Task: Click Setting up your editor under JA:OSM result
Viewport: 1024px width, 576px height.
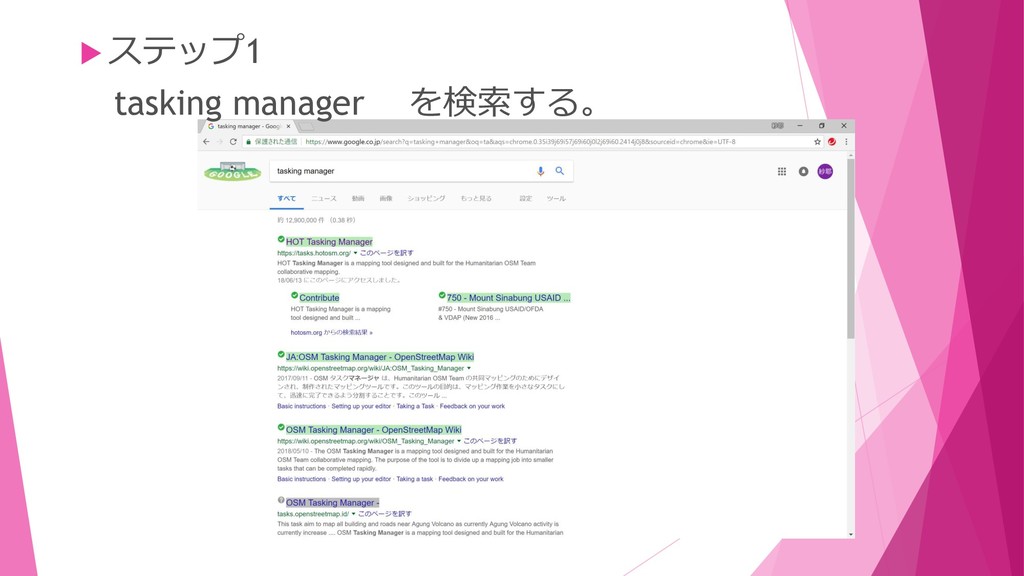Action: coord(361,406)
